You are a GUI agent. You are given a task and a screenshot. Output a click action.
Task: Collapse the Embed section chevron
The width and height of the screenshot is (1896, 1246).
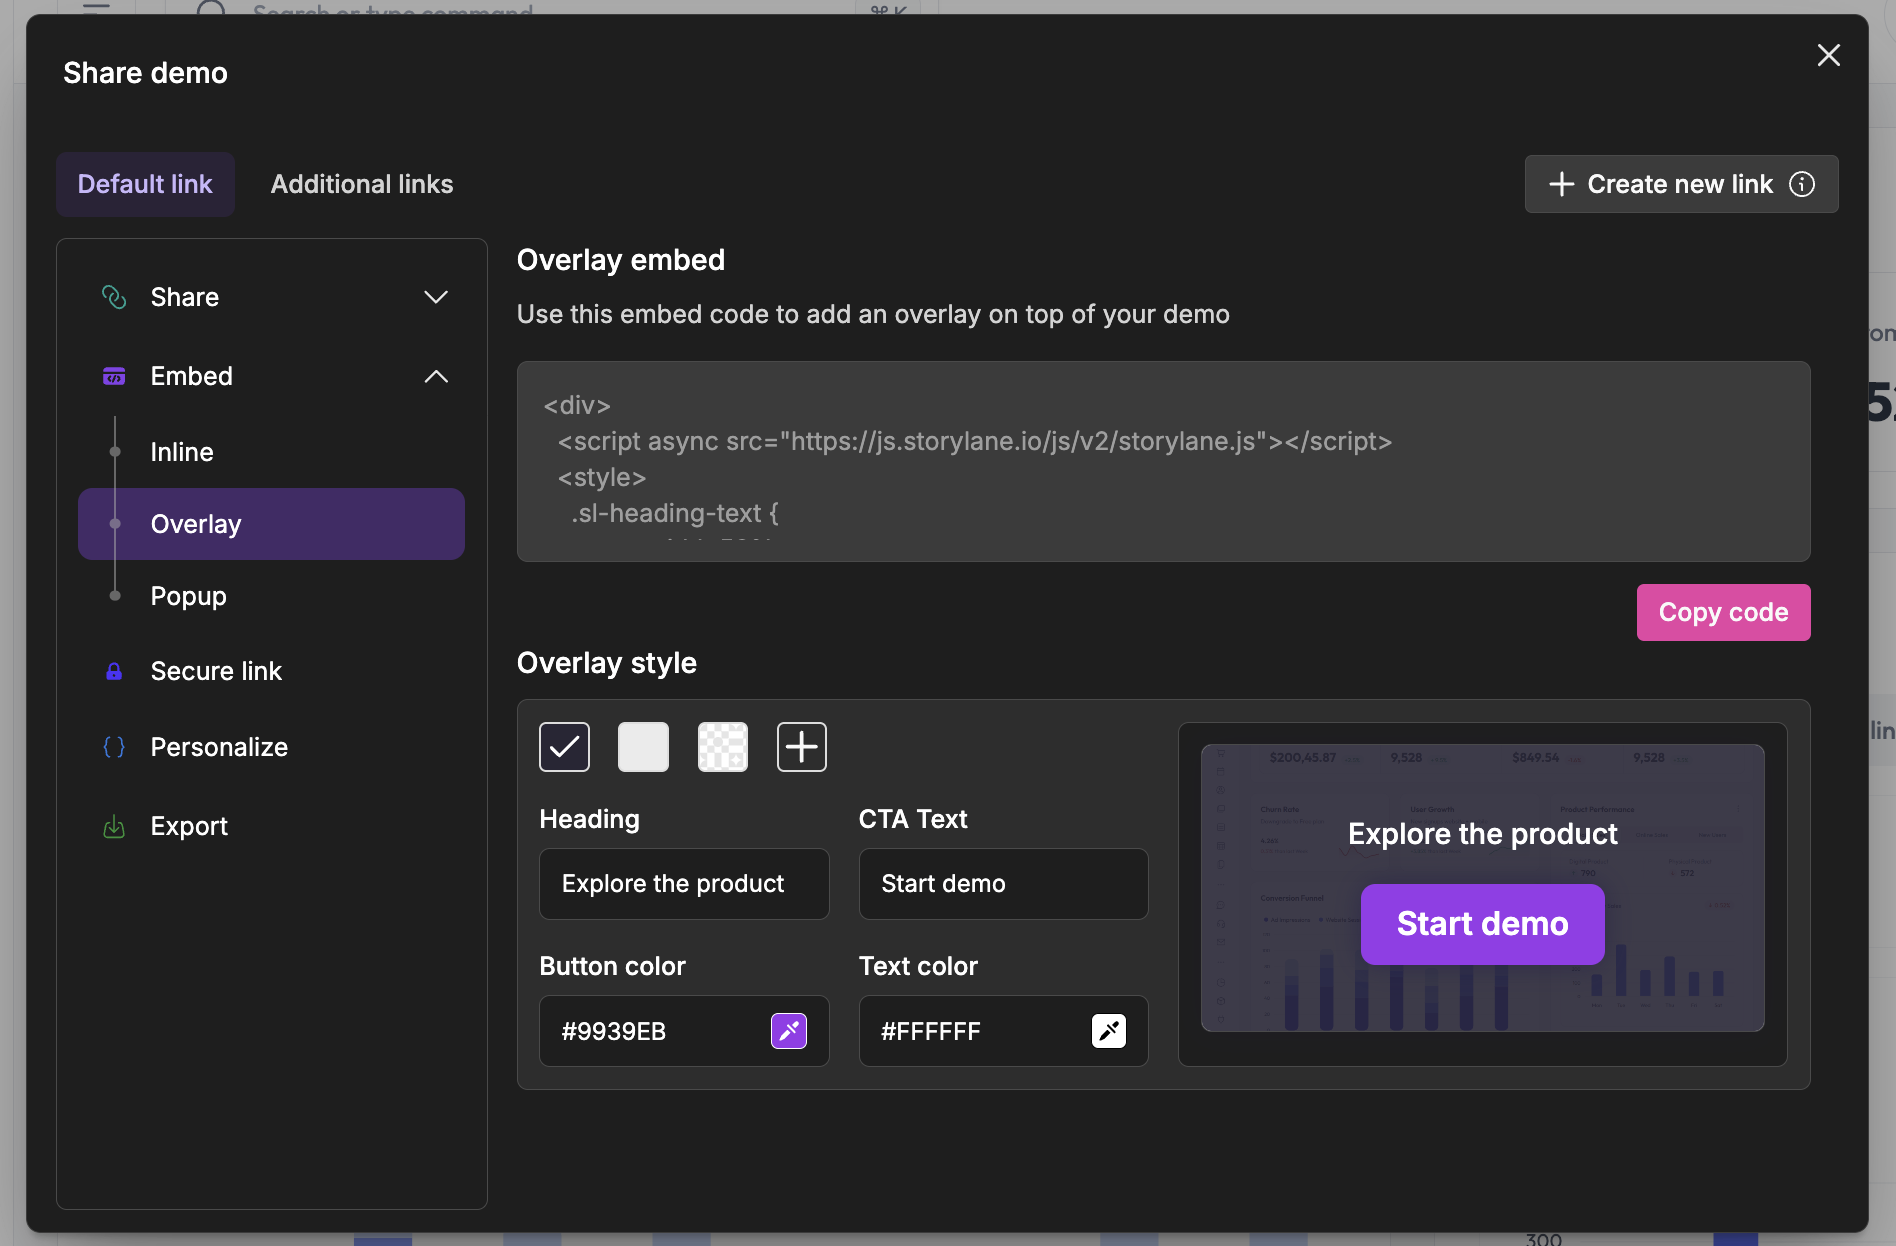click(x=436, y=376)
